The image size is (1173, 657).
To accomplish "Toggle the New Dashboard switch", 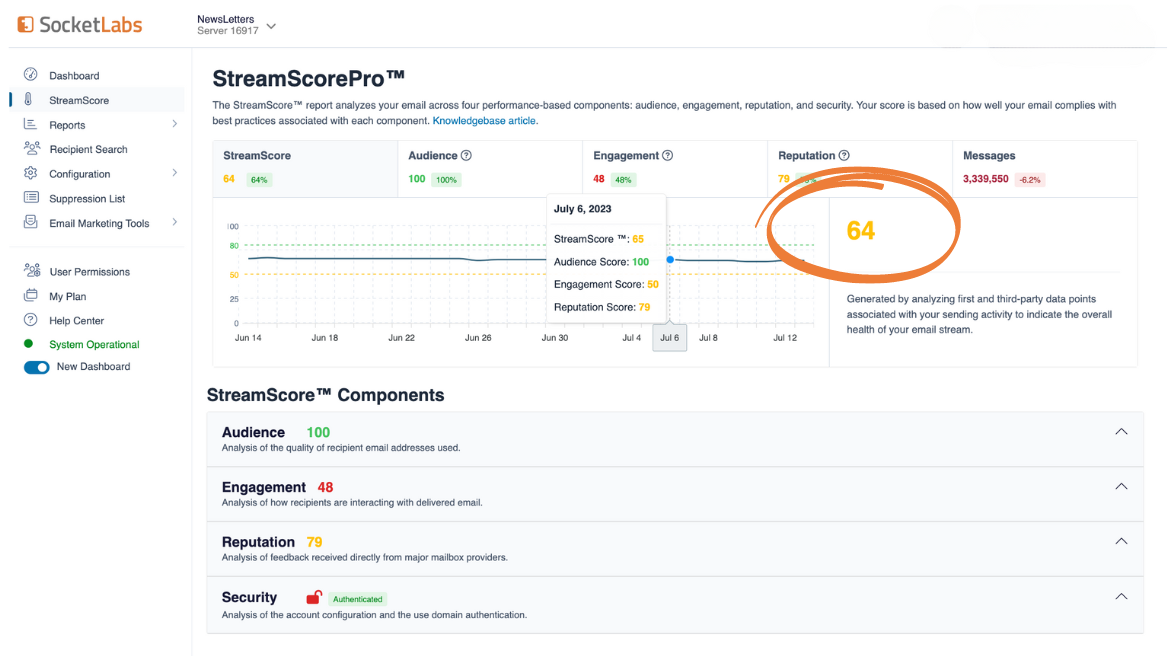I will coord(37,367).
